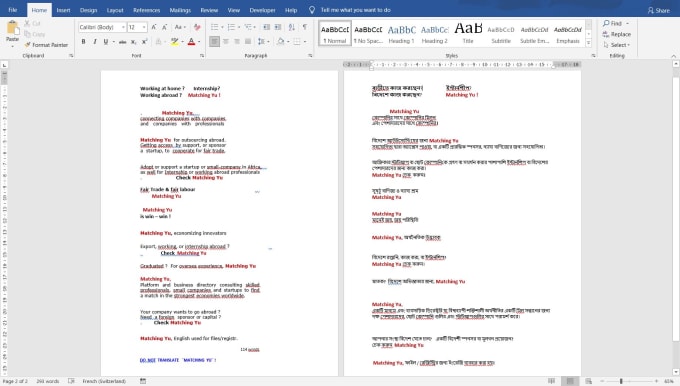Toggle Underline formatting
Screen dimensions: 680x386
coord(105,42)
